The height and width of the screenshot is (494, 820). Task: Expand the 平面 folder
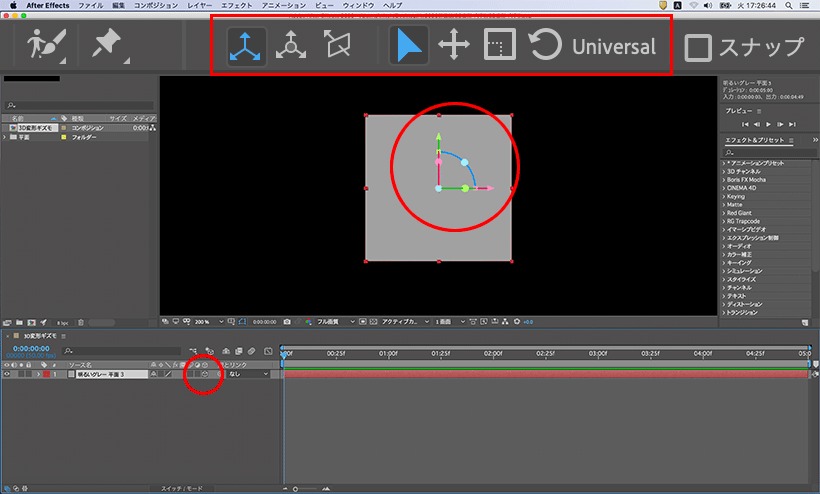5,137
